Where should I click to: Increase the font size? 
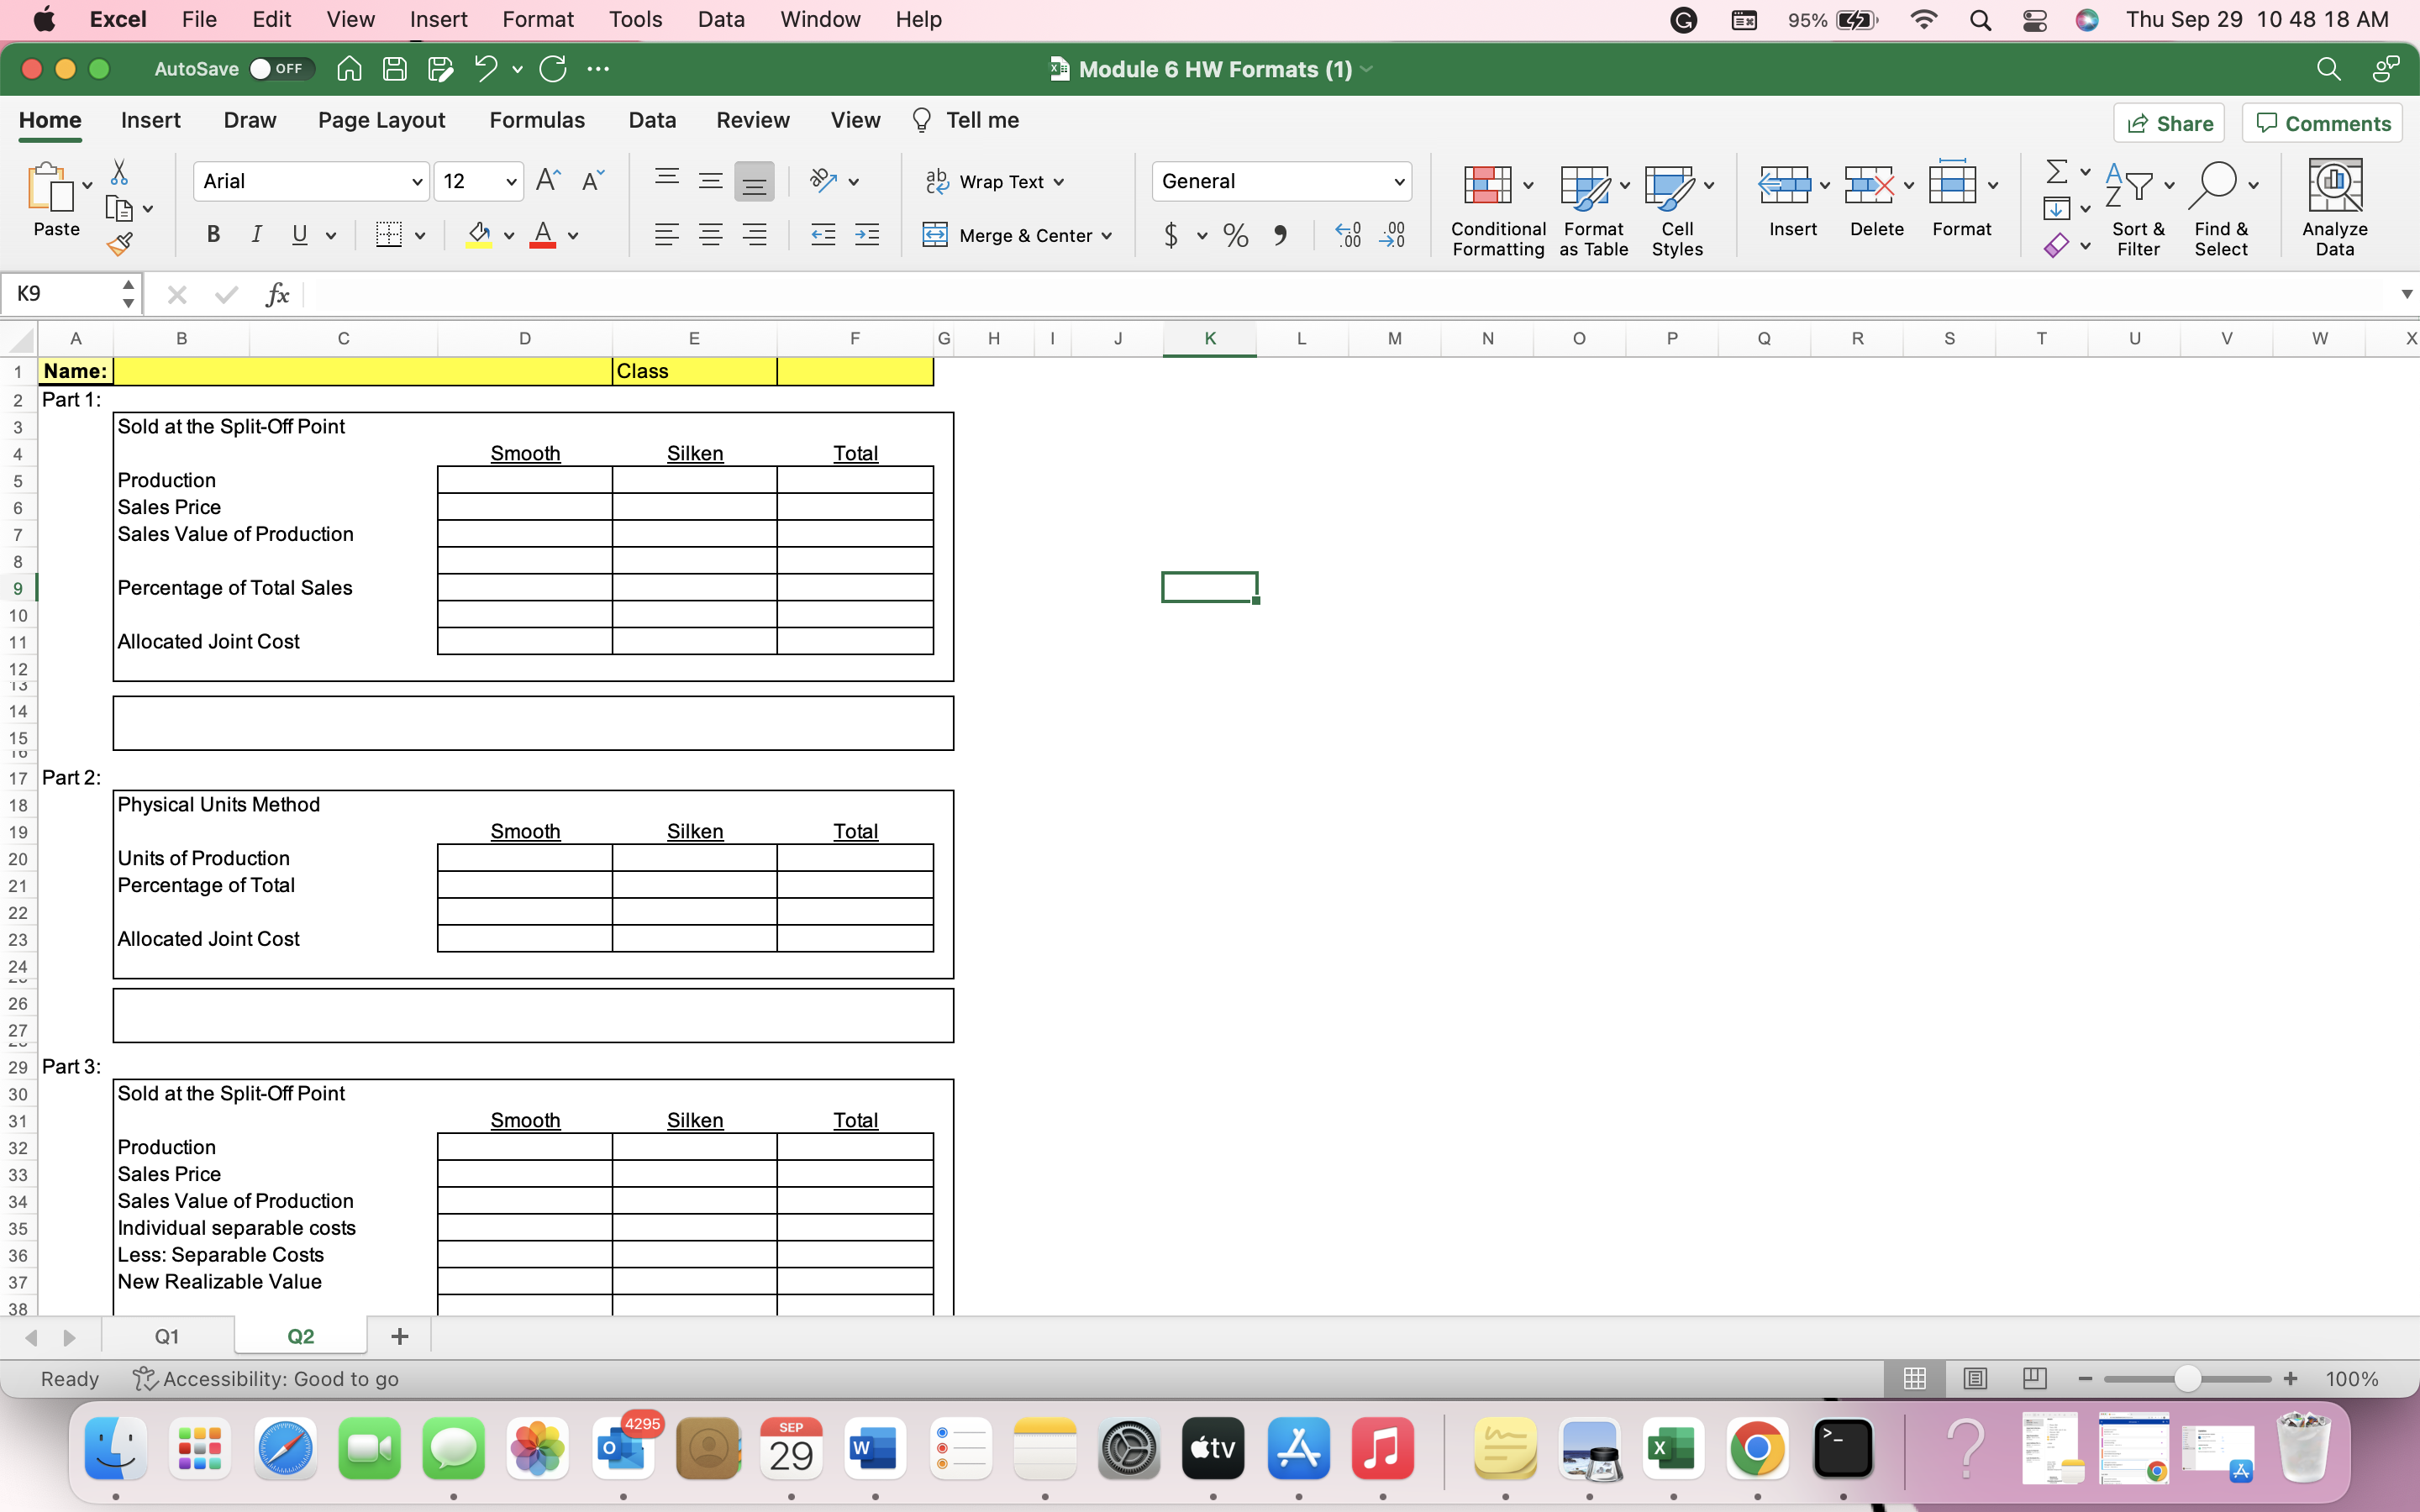click(546, 180)
